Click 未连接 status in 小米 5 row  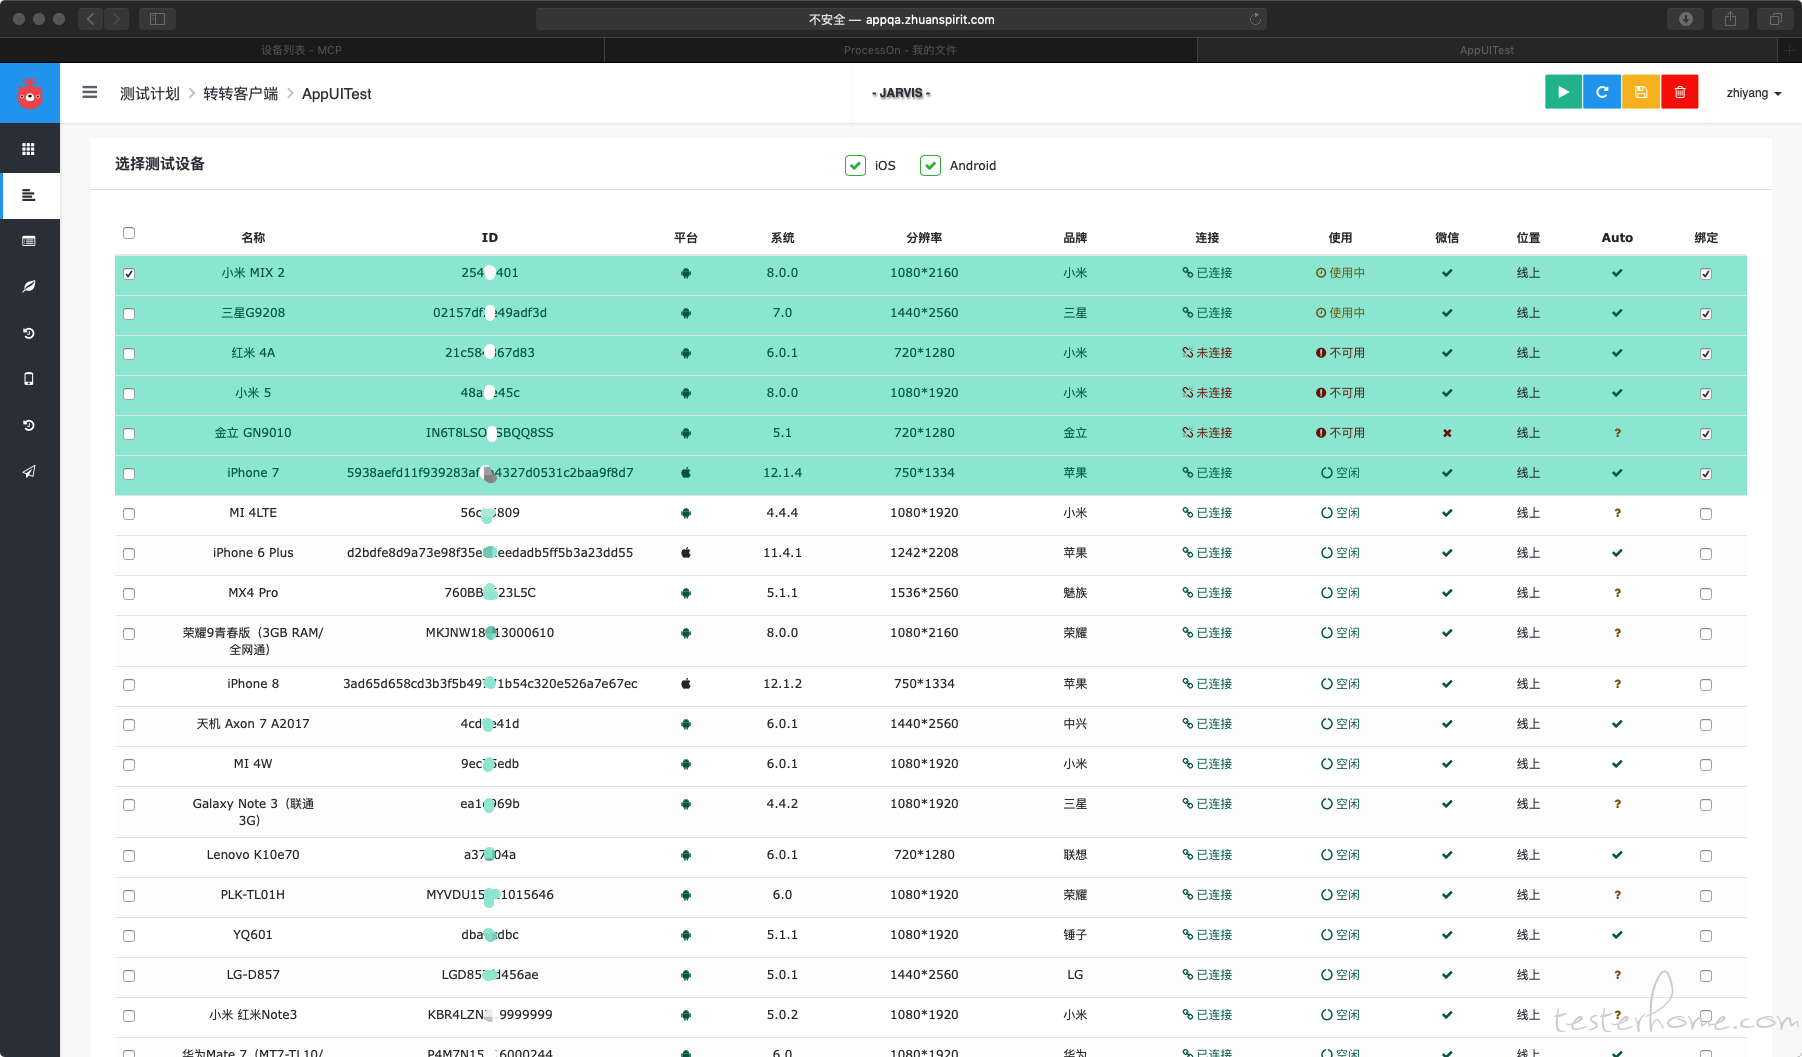tap(1207, 393)
